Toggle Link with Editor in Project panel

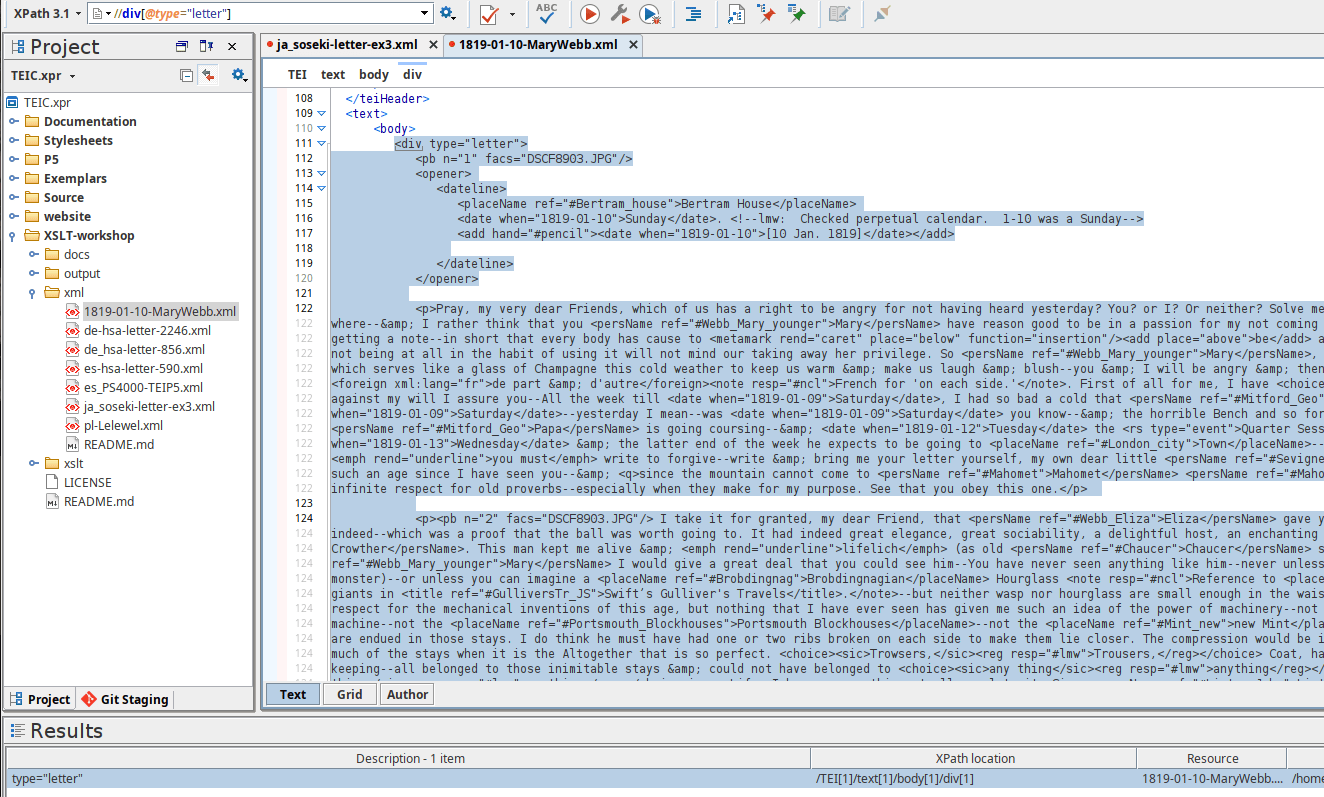(208, 75)
